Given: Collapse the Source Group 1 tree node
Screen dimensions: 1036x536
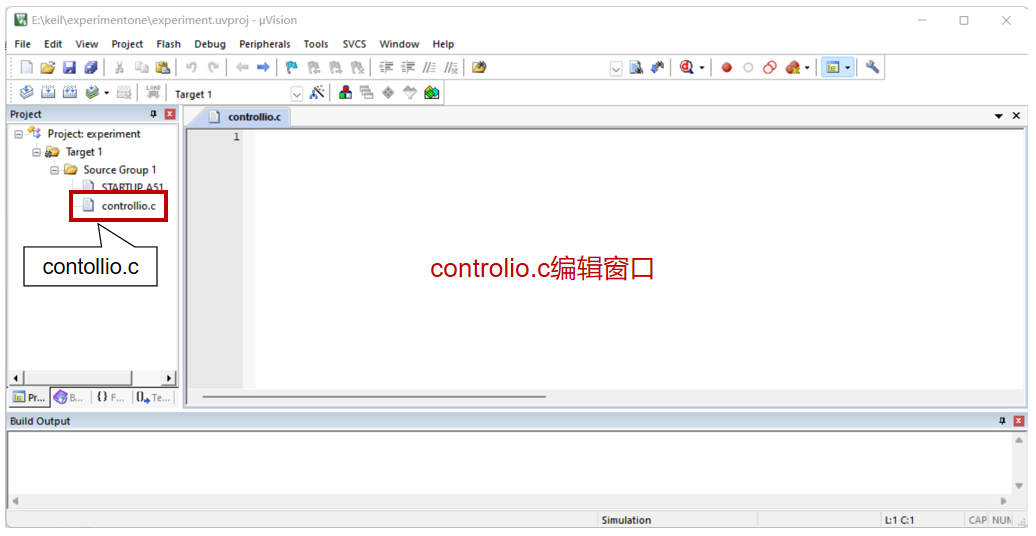Looking at the screenshot, I should coord(54,170).
